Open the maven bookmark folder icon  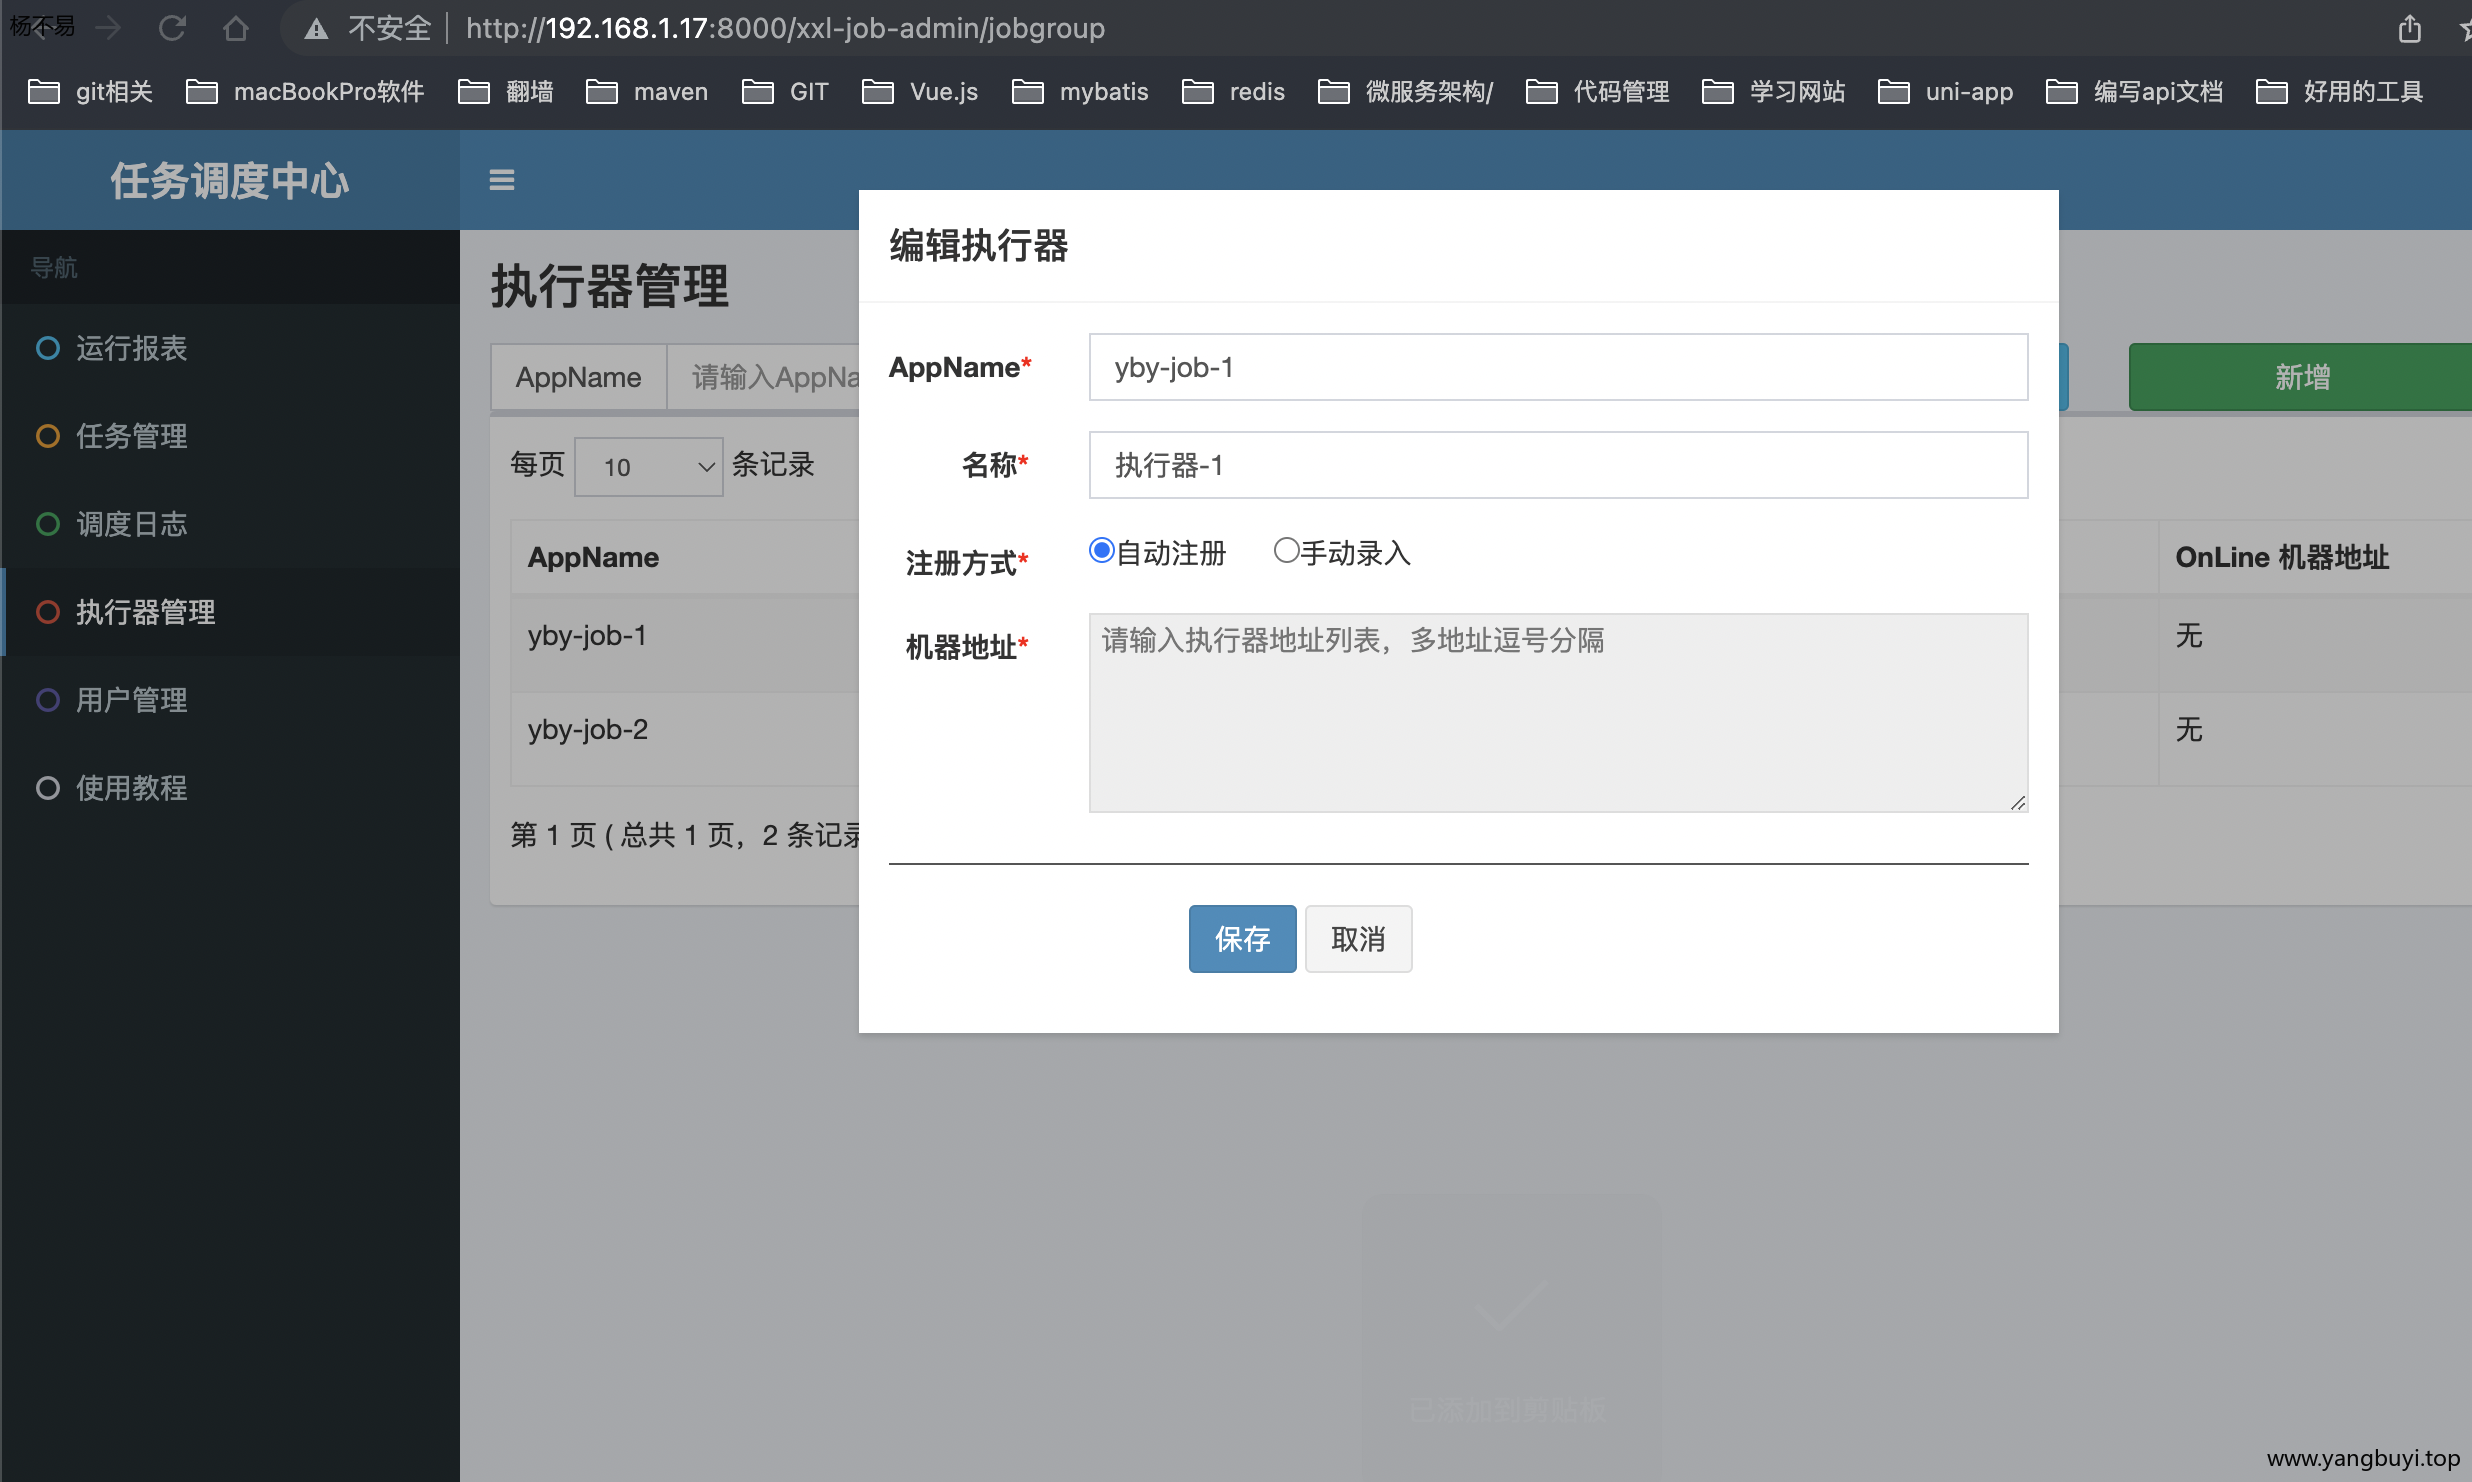click(602, 92)
